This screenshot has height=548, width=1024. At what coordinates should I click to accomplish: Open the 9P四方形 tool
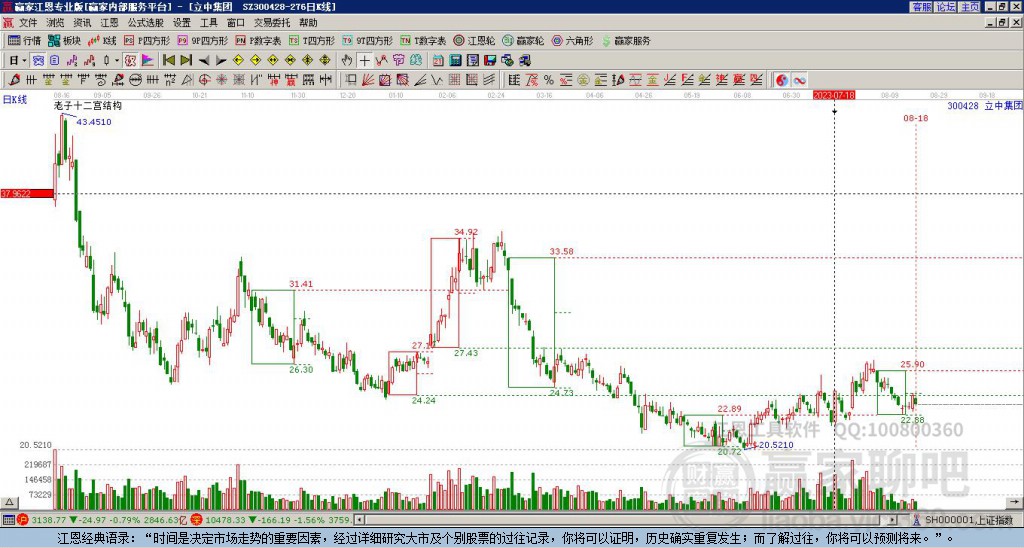(x=202, y=40)
